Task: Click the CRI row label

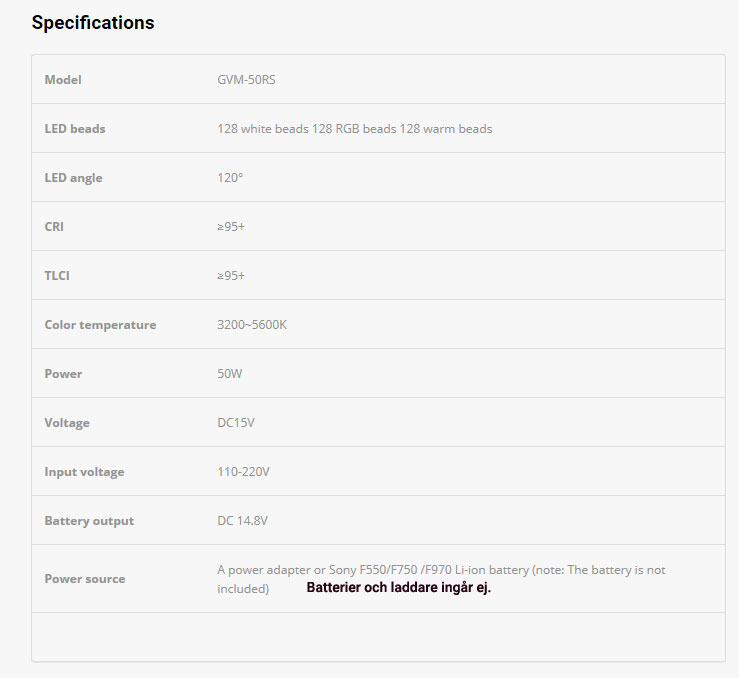Action: coord(54,227)
